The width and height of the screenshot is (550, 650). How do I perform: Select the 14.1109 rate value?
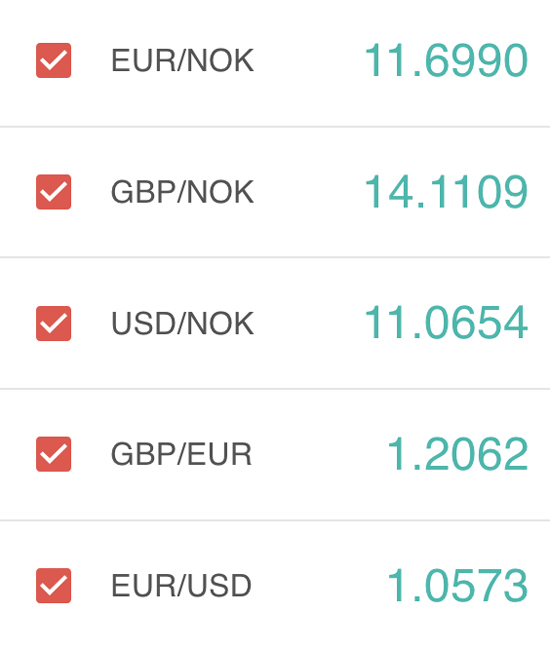[x=446, y=192]
